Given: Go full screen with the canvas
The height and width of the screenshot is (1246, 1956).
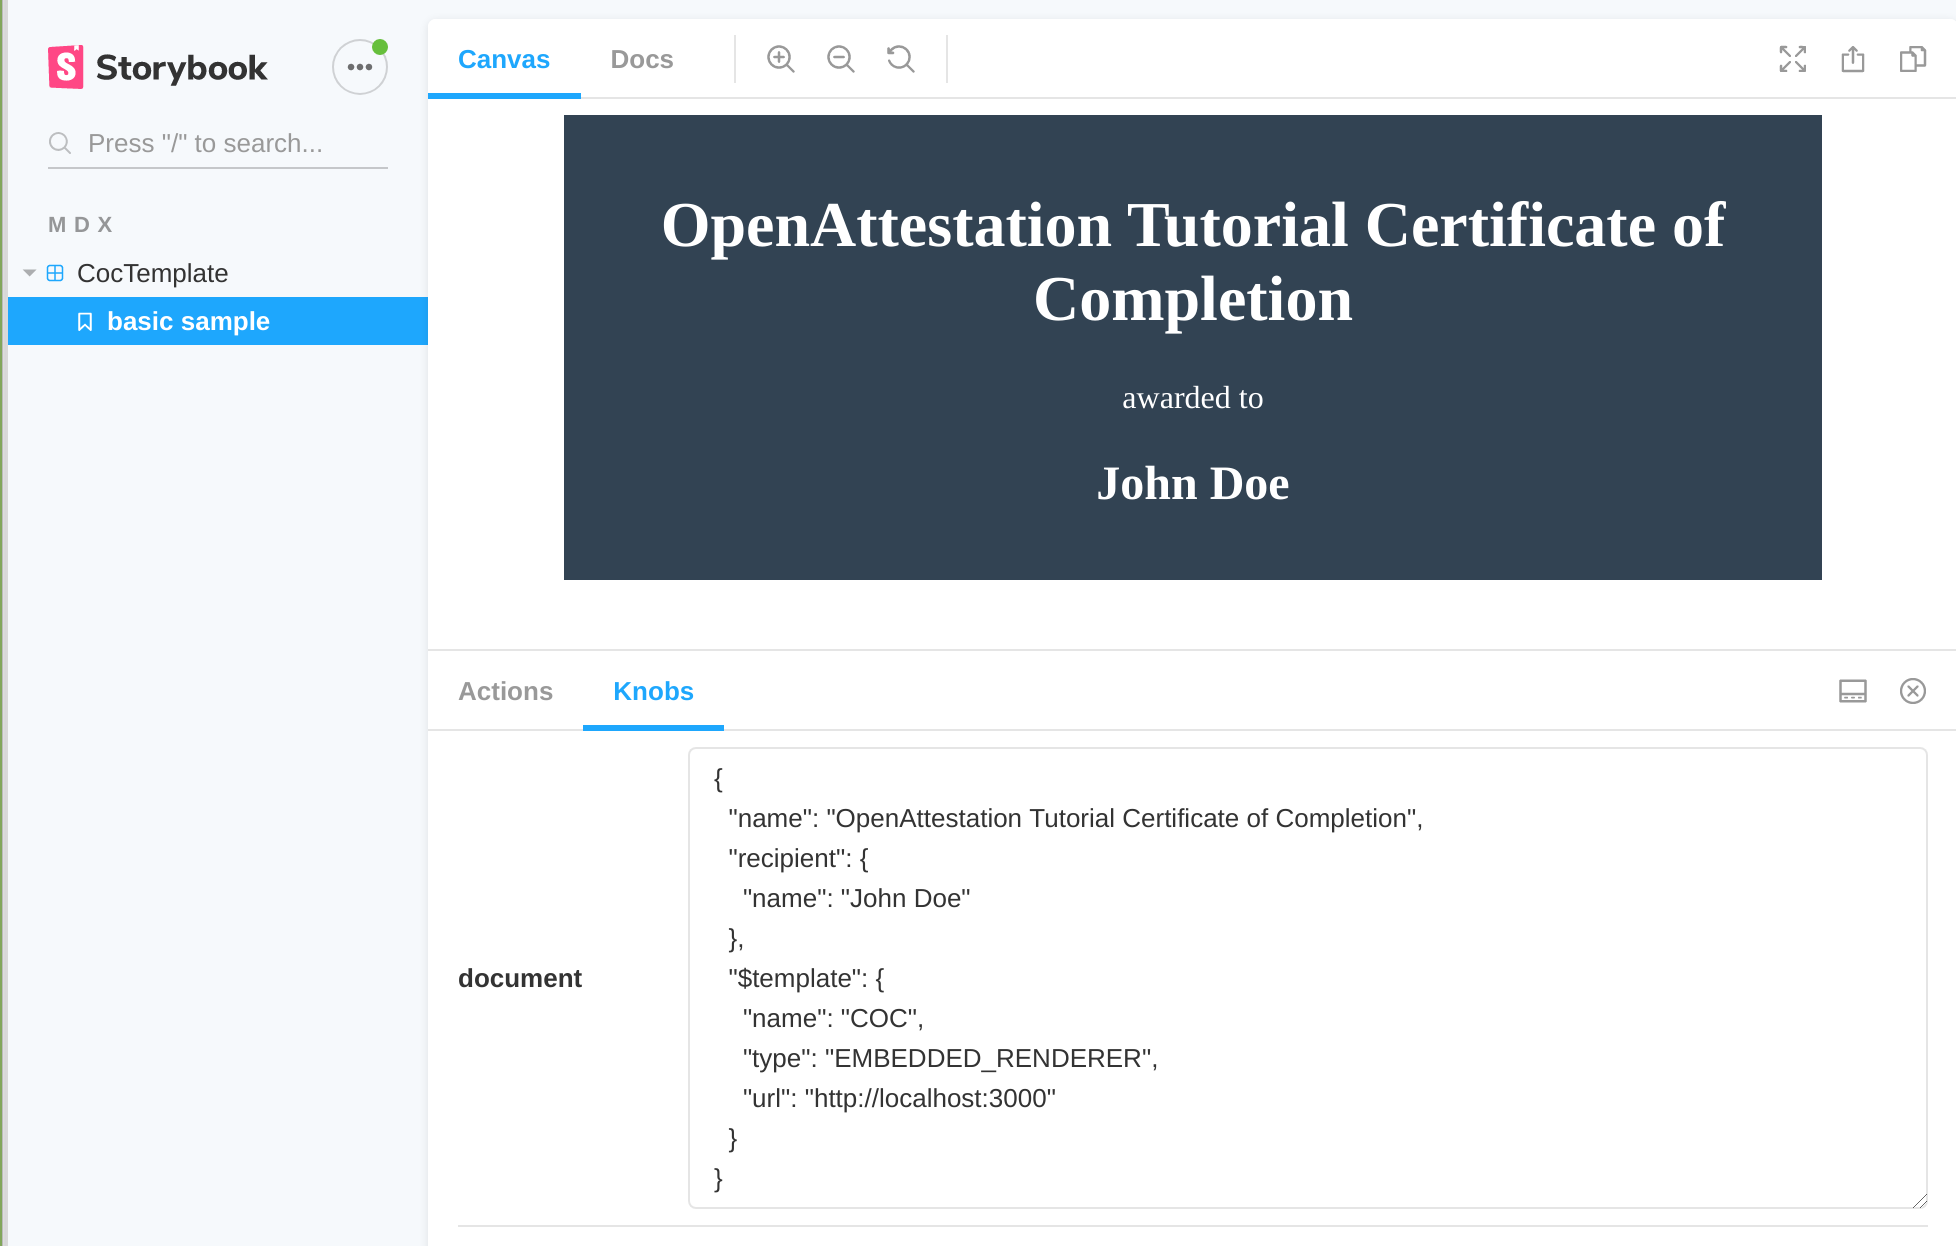Looking at the screenshot, I should click(x=1793, y=59).
